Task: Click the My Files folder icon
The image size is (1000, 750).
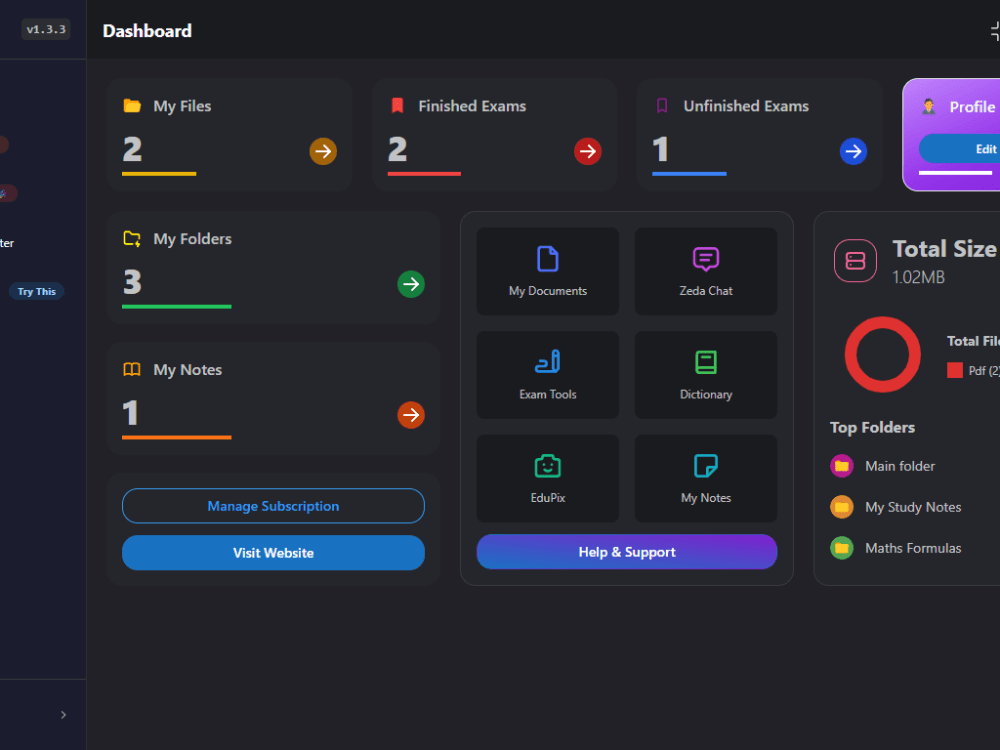Action: 132,106
